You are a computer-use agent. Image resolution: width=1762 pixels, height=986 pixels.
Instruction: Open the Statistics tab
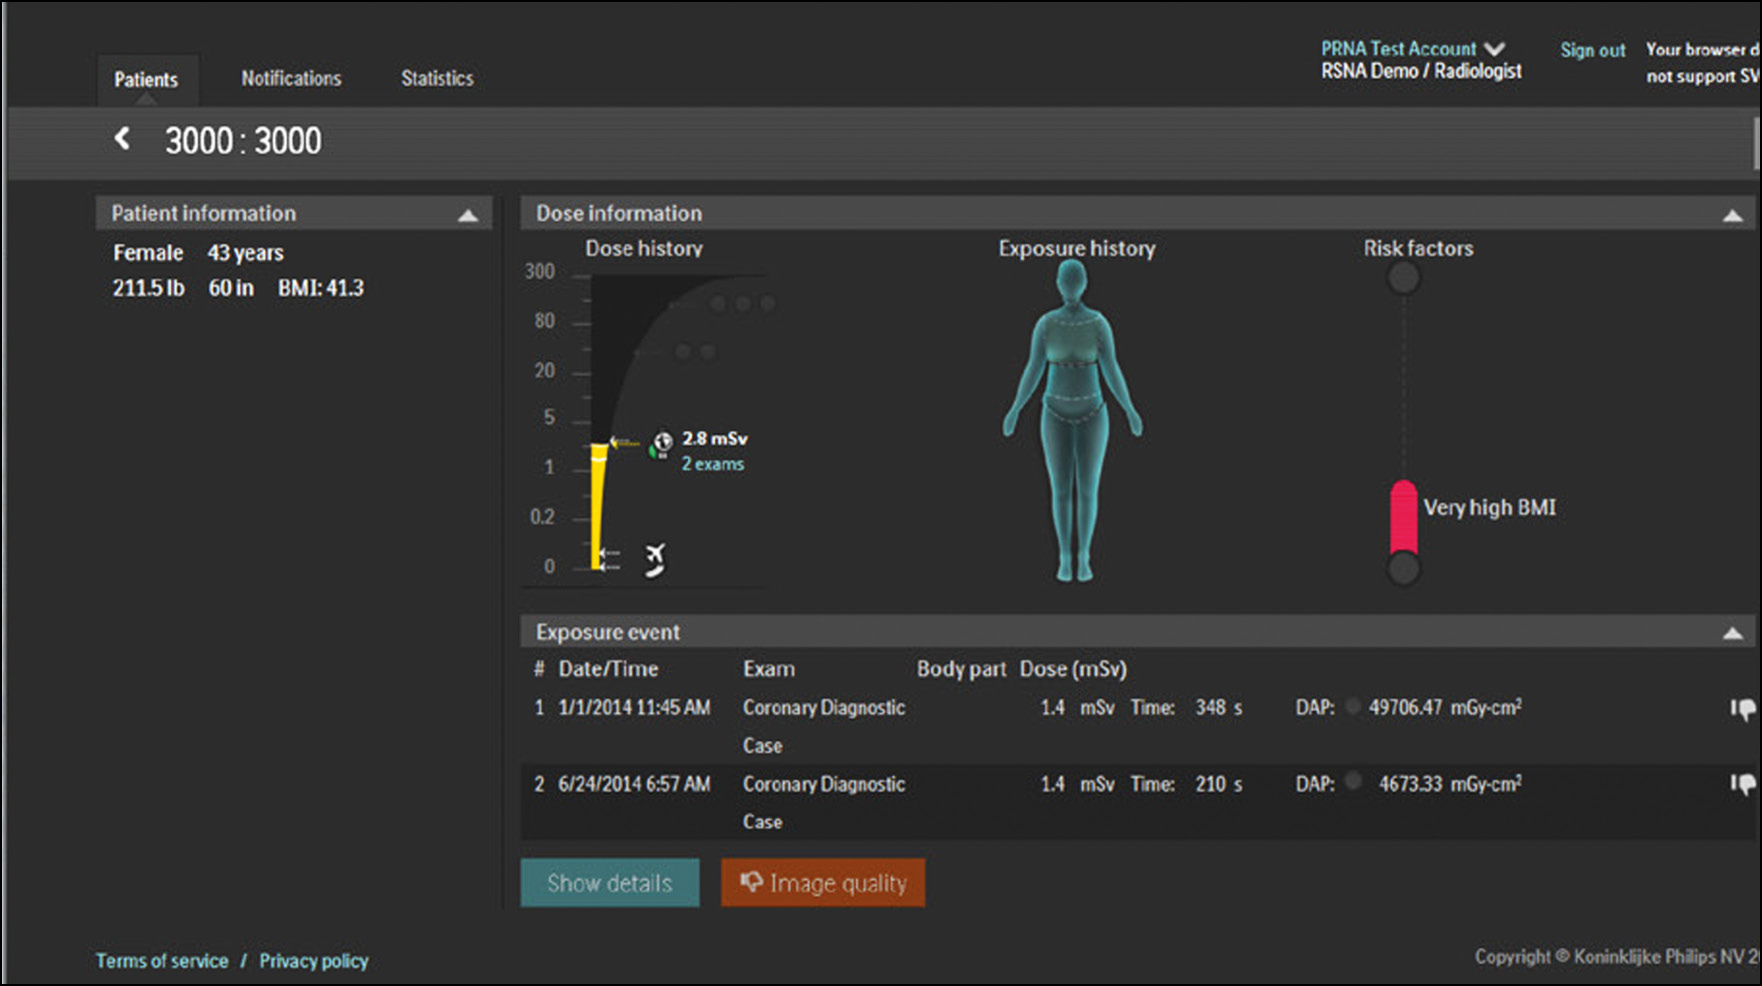[437, 78]
